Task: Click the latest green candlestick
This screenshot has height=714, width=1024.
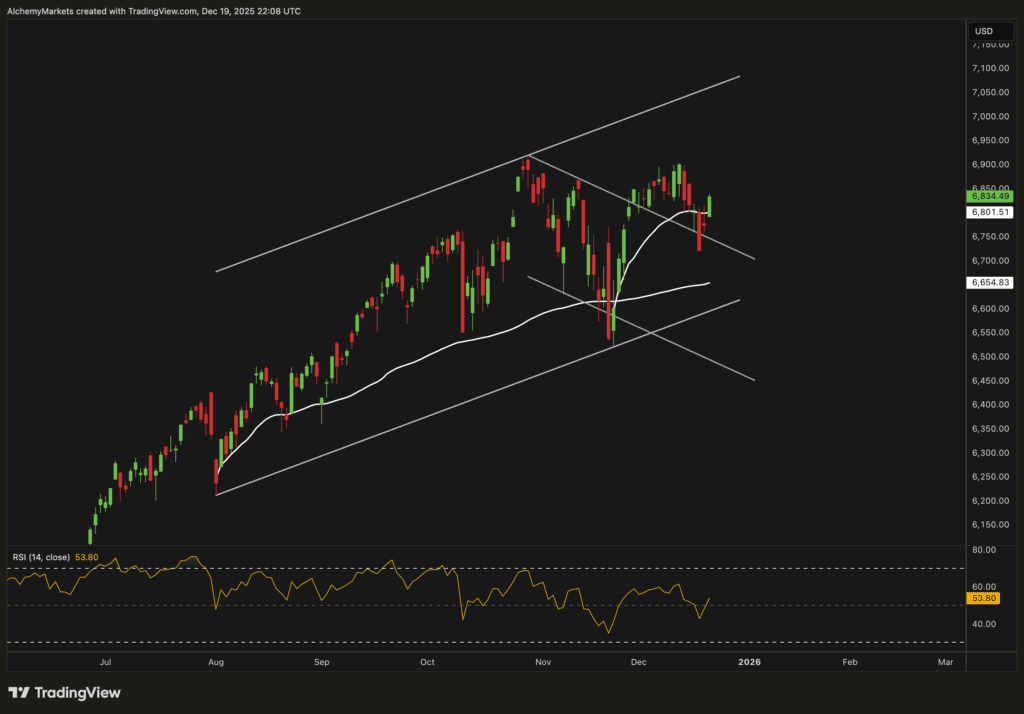Action: [x=710, y=206]
